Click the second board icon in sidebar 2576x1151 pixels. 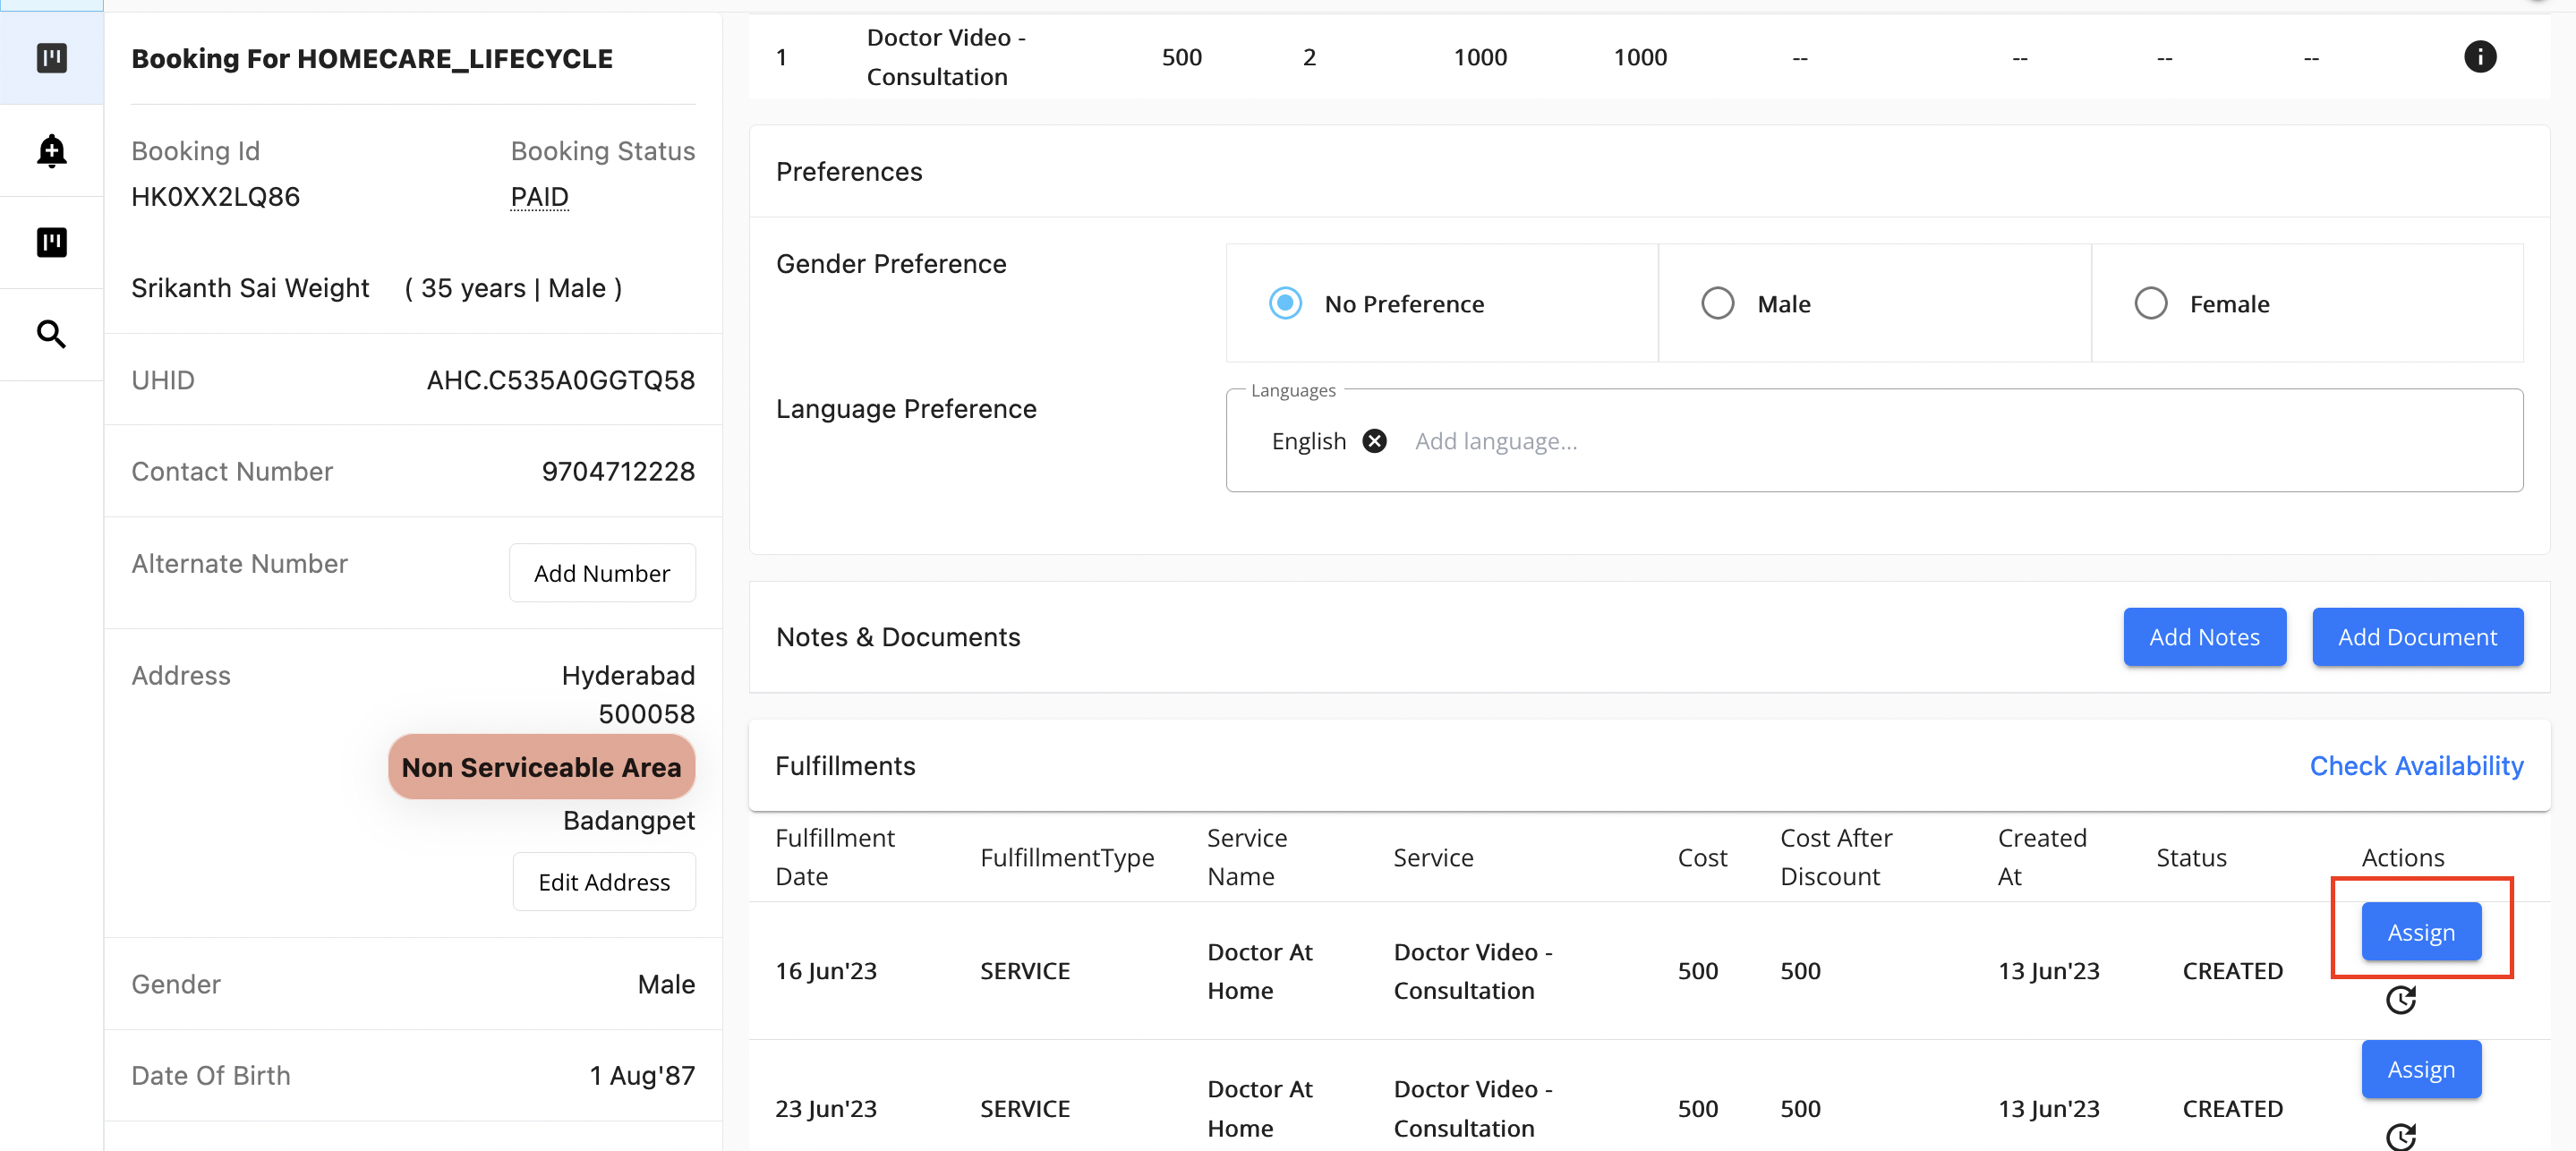coord(51,242)
